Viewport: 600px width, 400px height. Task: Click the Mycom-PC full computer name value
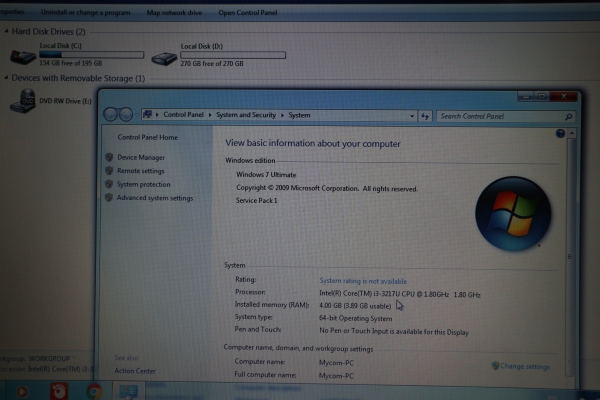pos(336,376)
